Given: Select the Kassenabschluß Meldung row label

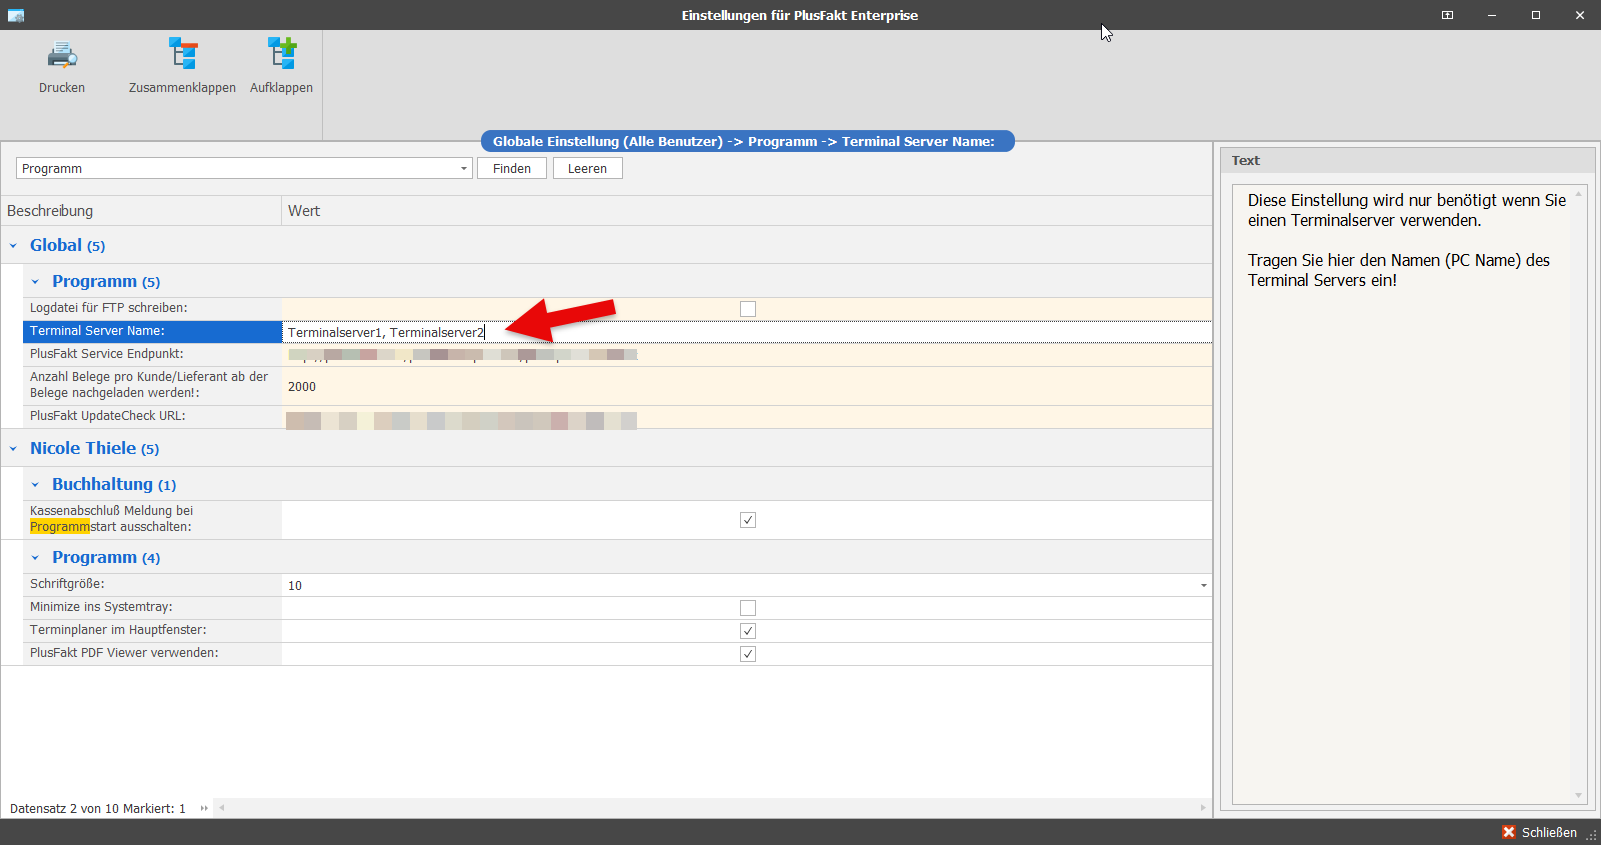Looking at the screenshot, I should coord(152,519).
